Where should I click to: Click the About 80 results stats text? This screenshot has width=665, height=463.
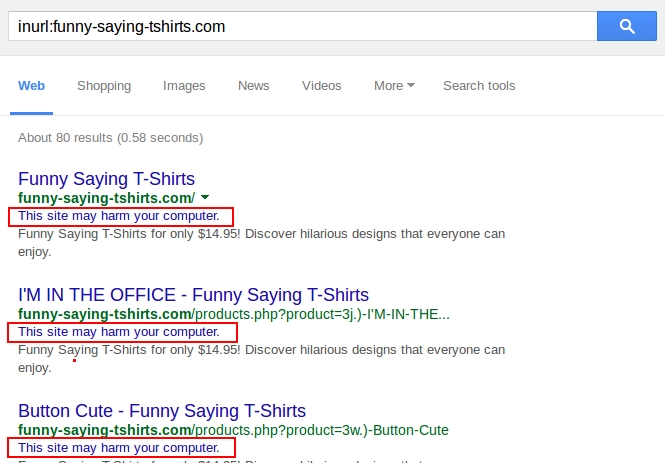click(x=110, y=137)
